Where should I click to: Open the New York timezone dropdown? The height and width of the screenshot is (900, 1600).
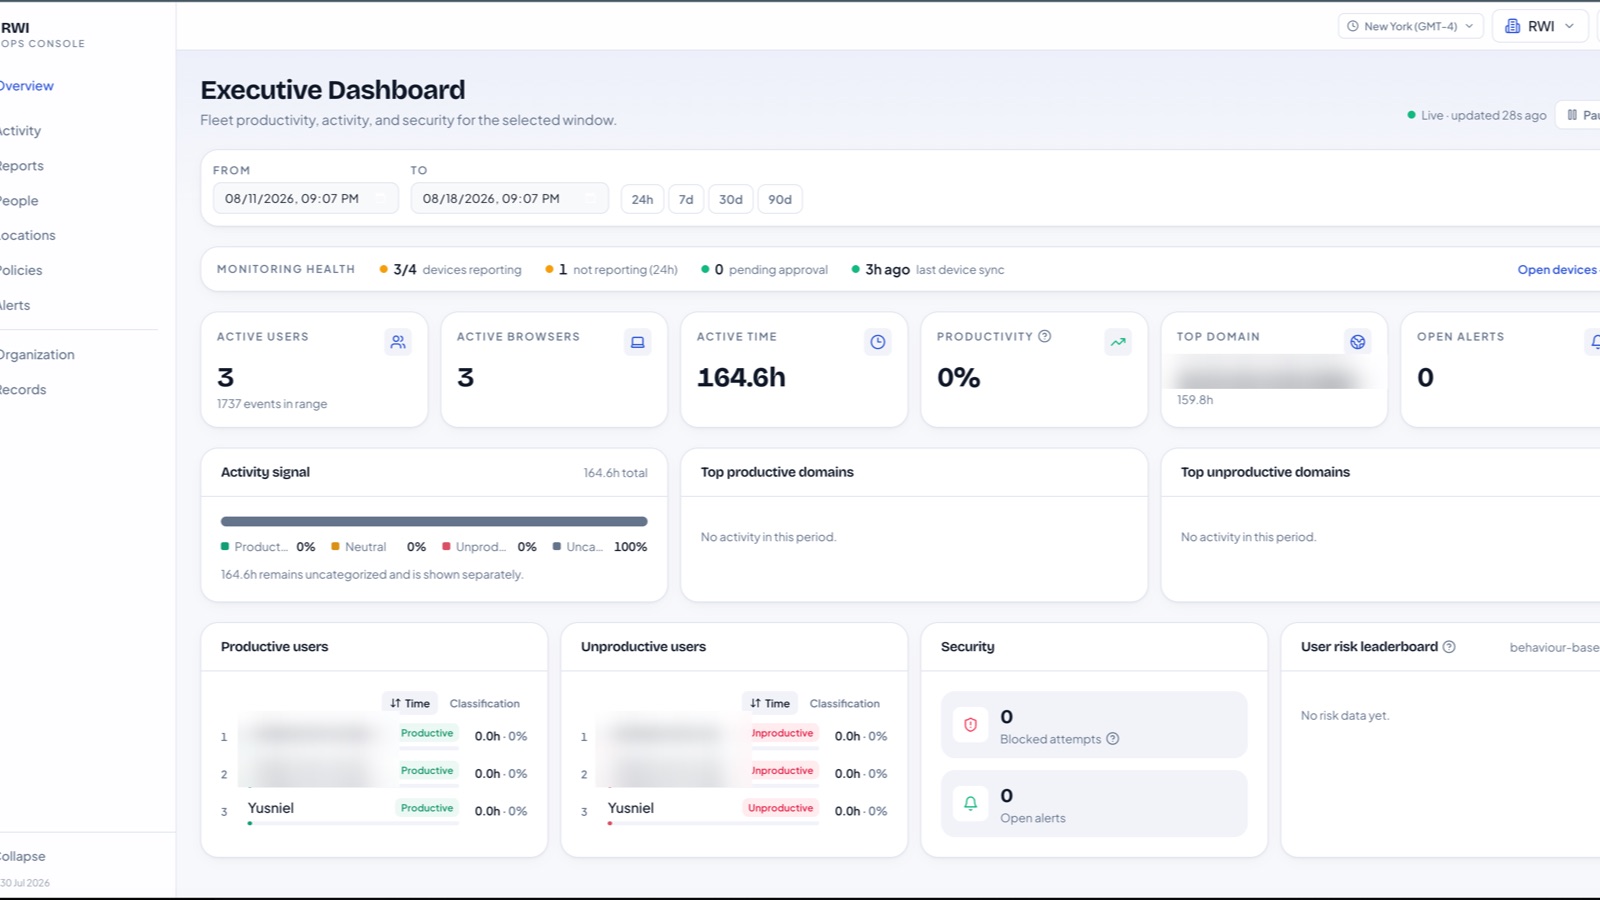tap(1410, 26)
